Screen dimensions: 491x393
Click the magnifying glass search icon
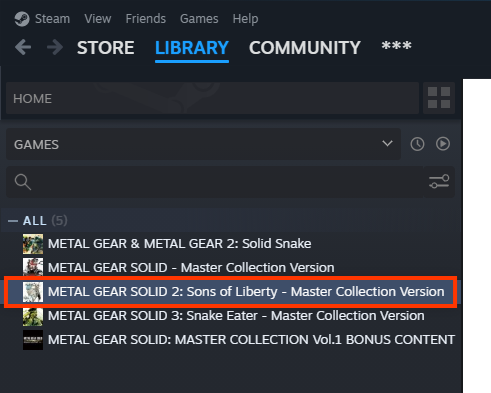pyautogui.click(x=23, y=182)
